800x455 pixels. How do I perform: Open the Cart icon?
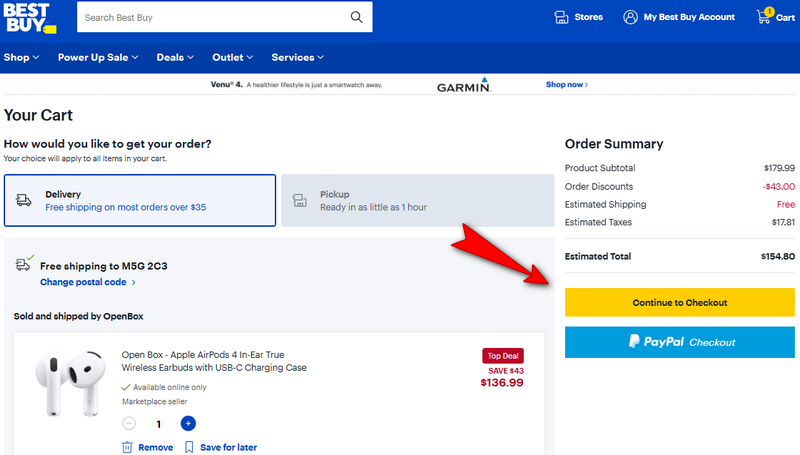(775, 17)
